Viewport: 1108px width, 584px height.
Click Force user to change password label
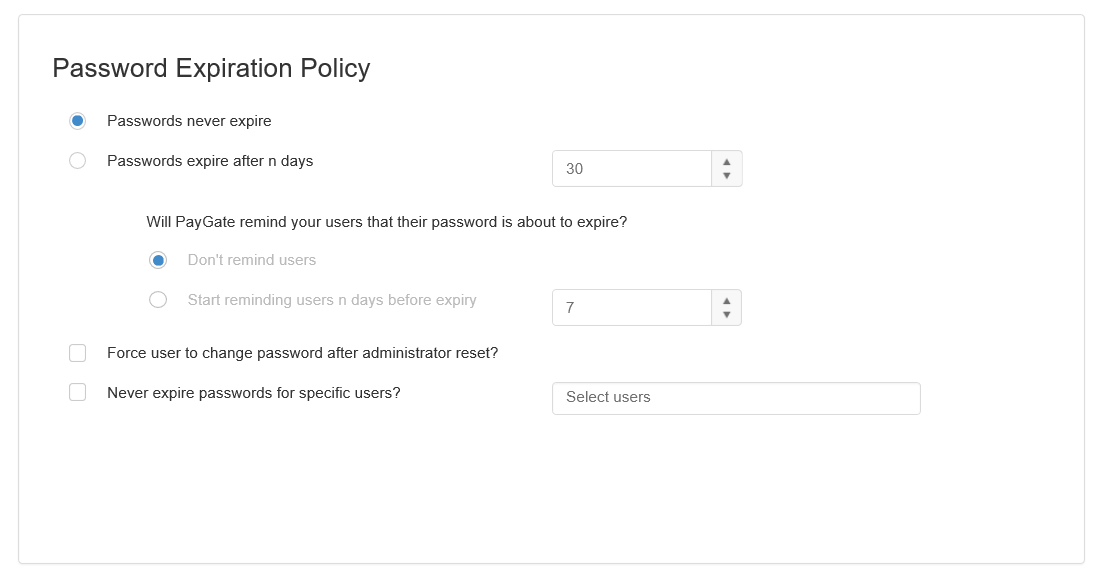302,353
